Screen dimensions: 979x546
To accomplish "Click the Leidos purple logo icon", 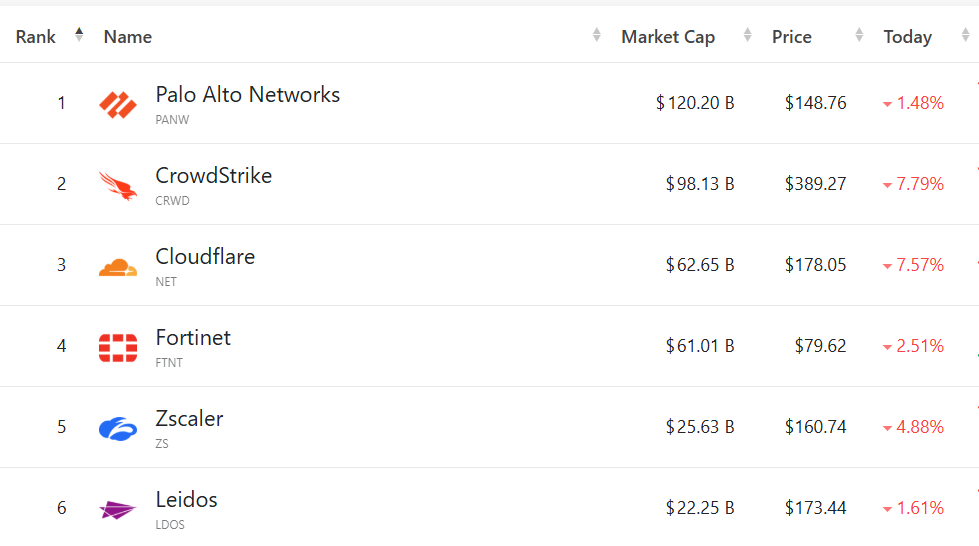I will pyautogui.click(x=118, y=509).
